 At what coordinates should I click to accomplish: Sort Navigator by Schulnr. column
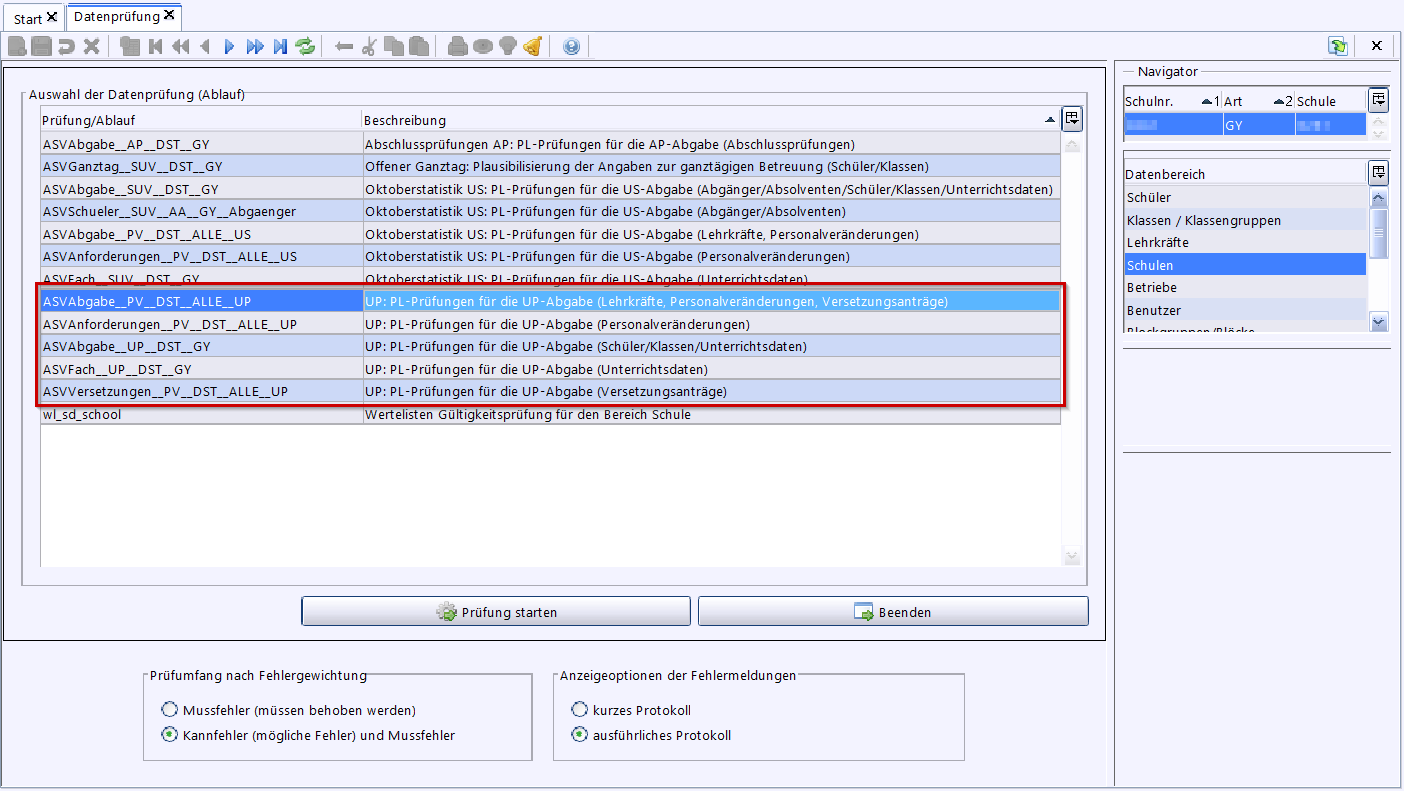pyautogui.click(x=1172, y=101)
